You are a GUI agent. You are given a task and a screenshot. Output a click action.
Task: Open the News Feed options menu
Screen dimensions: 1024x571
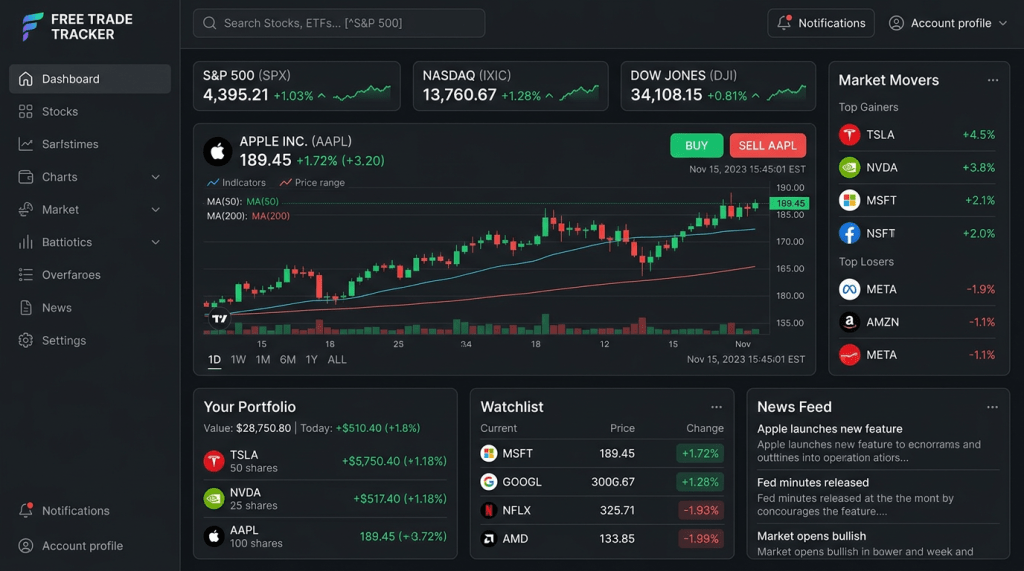pyautogui.click(x=992, y=407)
